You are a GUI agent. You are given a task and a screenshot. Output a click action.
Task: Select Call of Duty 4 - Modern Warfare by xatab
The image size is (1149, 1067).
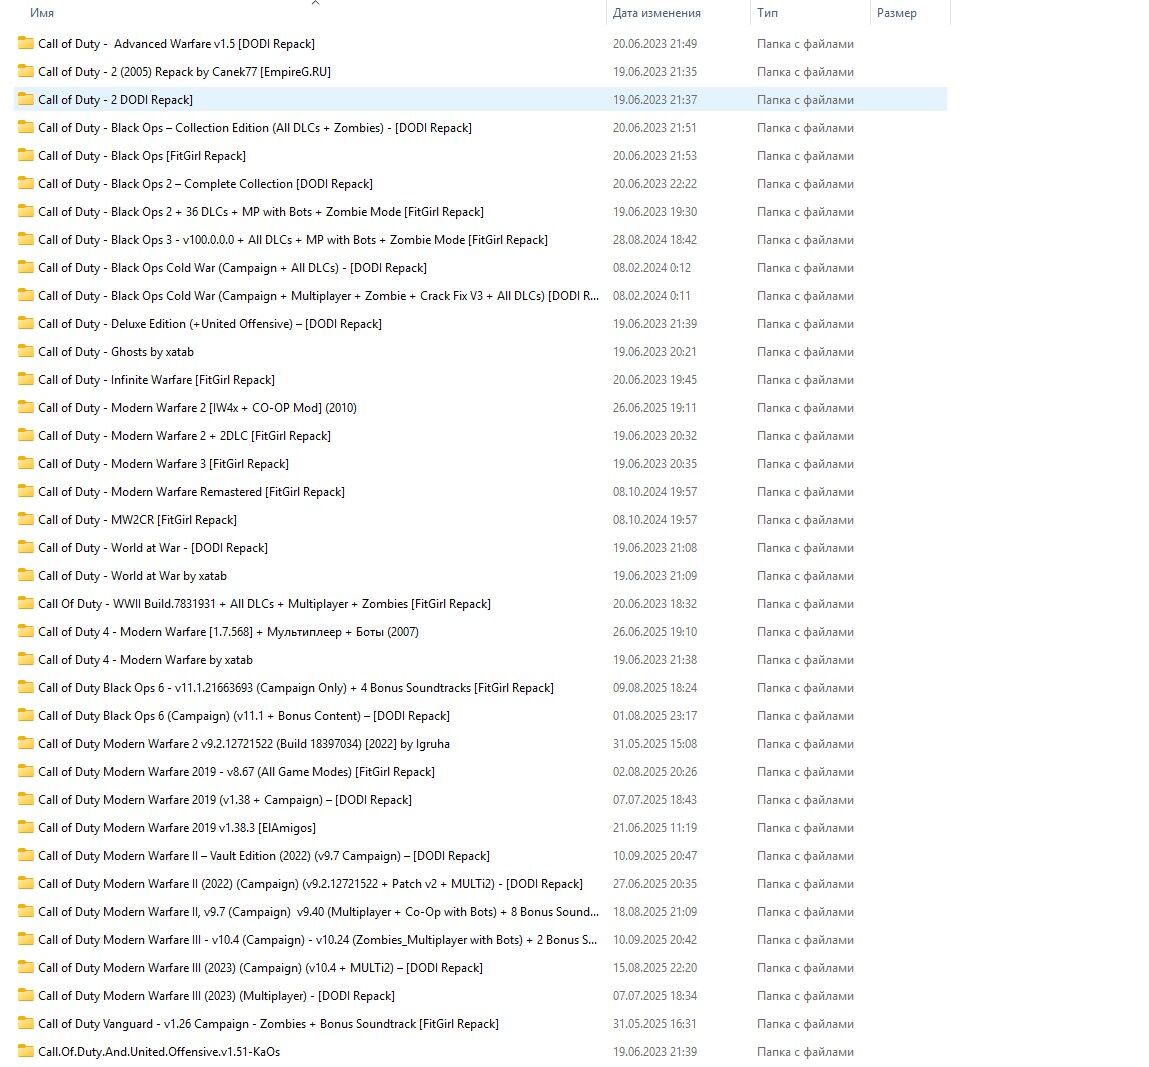pos(145,660)
